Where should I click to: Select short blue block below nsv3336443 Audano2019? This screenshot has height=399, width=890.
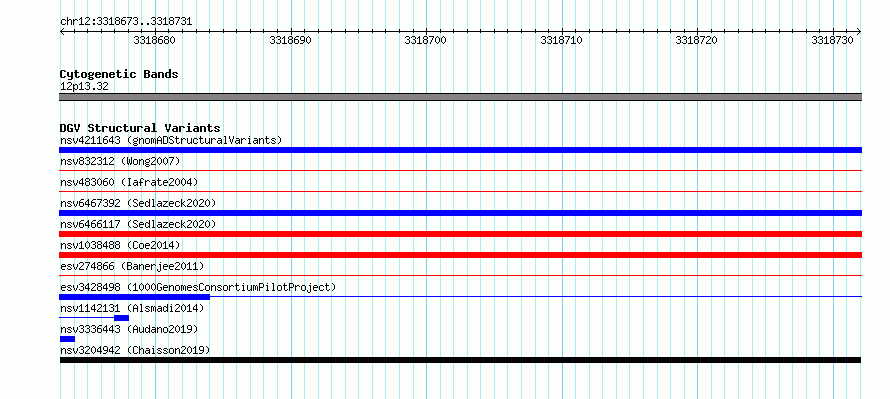coord(67,339)
